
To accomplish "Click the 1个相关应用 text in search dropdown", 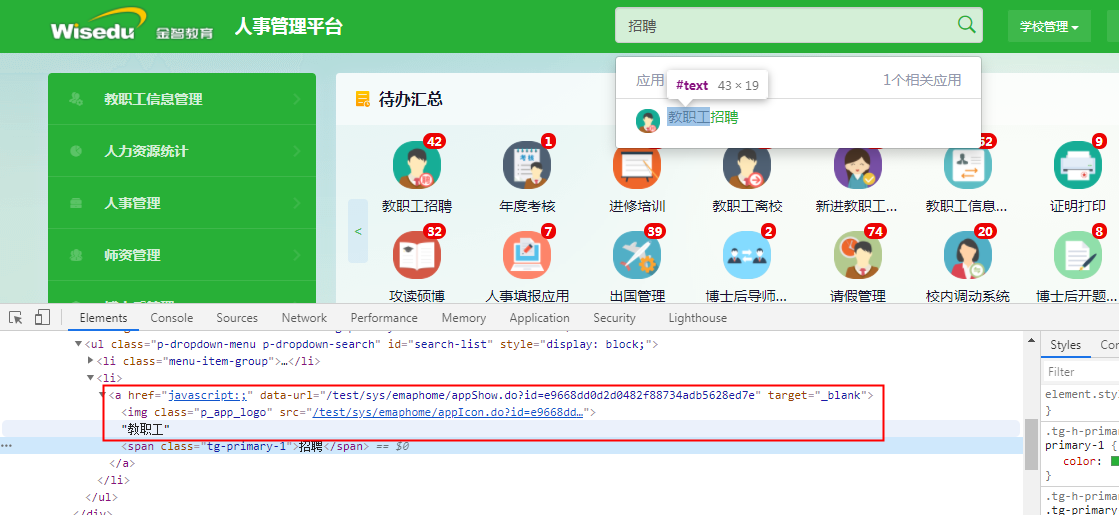I will [922, 80].
